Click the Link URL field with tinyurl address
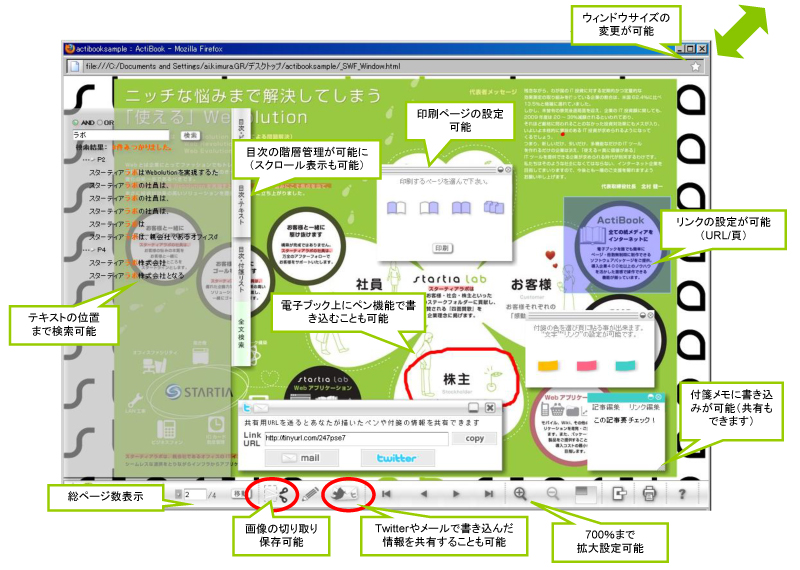Screen dimensions: 800x570 pyautogui.click(x=356, y=438)
